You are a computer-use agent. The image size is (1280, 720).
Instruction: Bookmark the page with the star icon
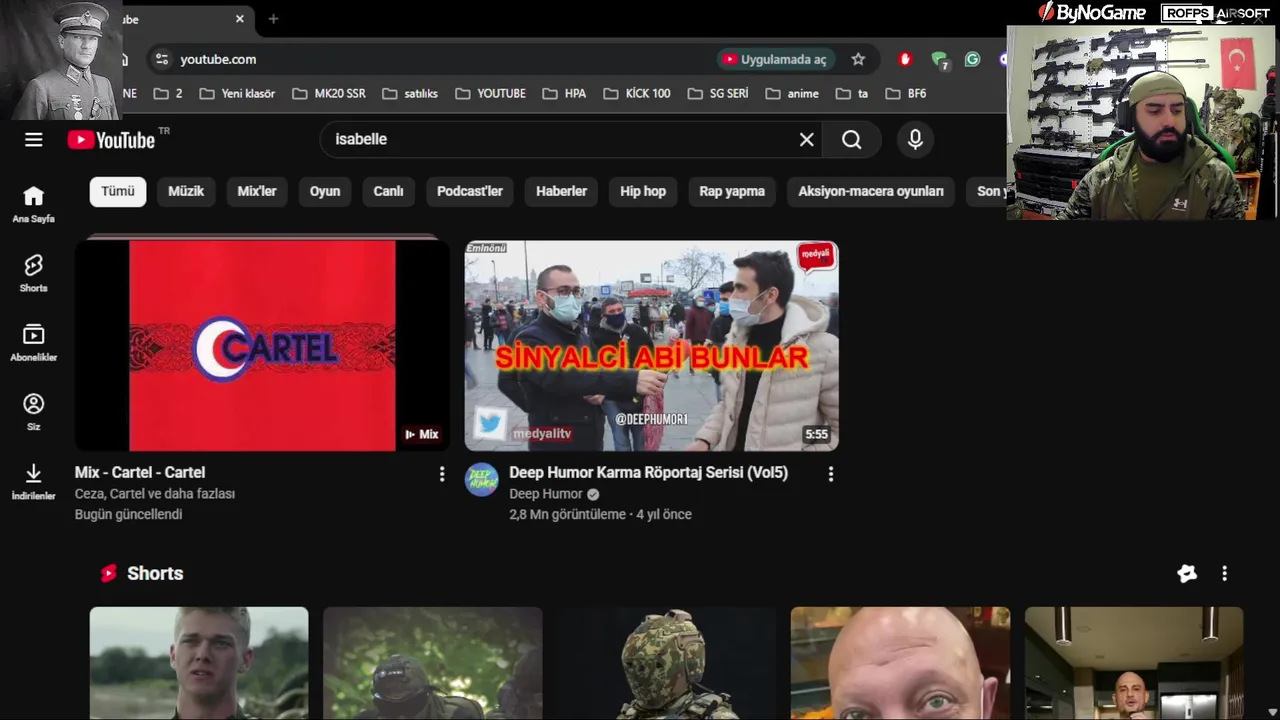point(858,59)
